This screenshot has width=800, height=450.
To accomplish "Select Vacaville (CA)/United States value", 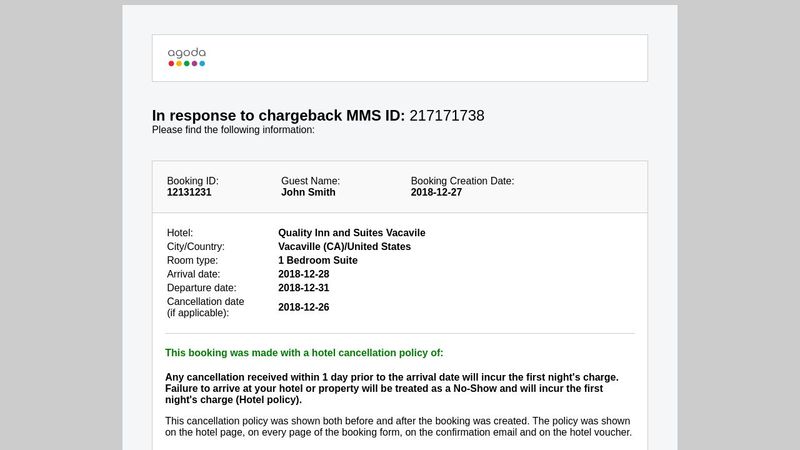I will (x=344, y=246).
